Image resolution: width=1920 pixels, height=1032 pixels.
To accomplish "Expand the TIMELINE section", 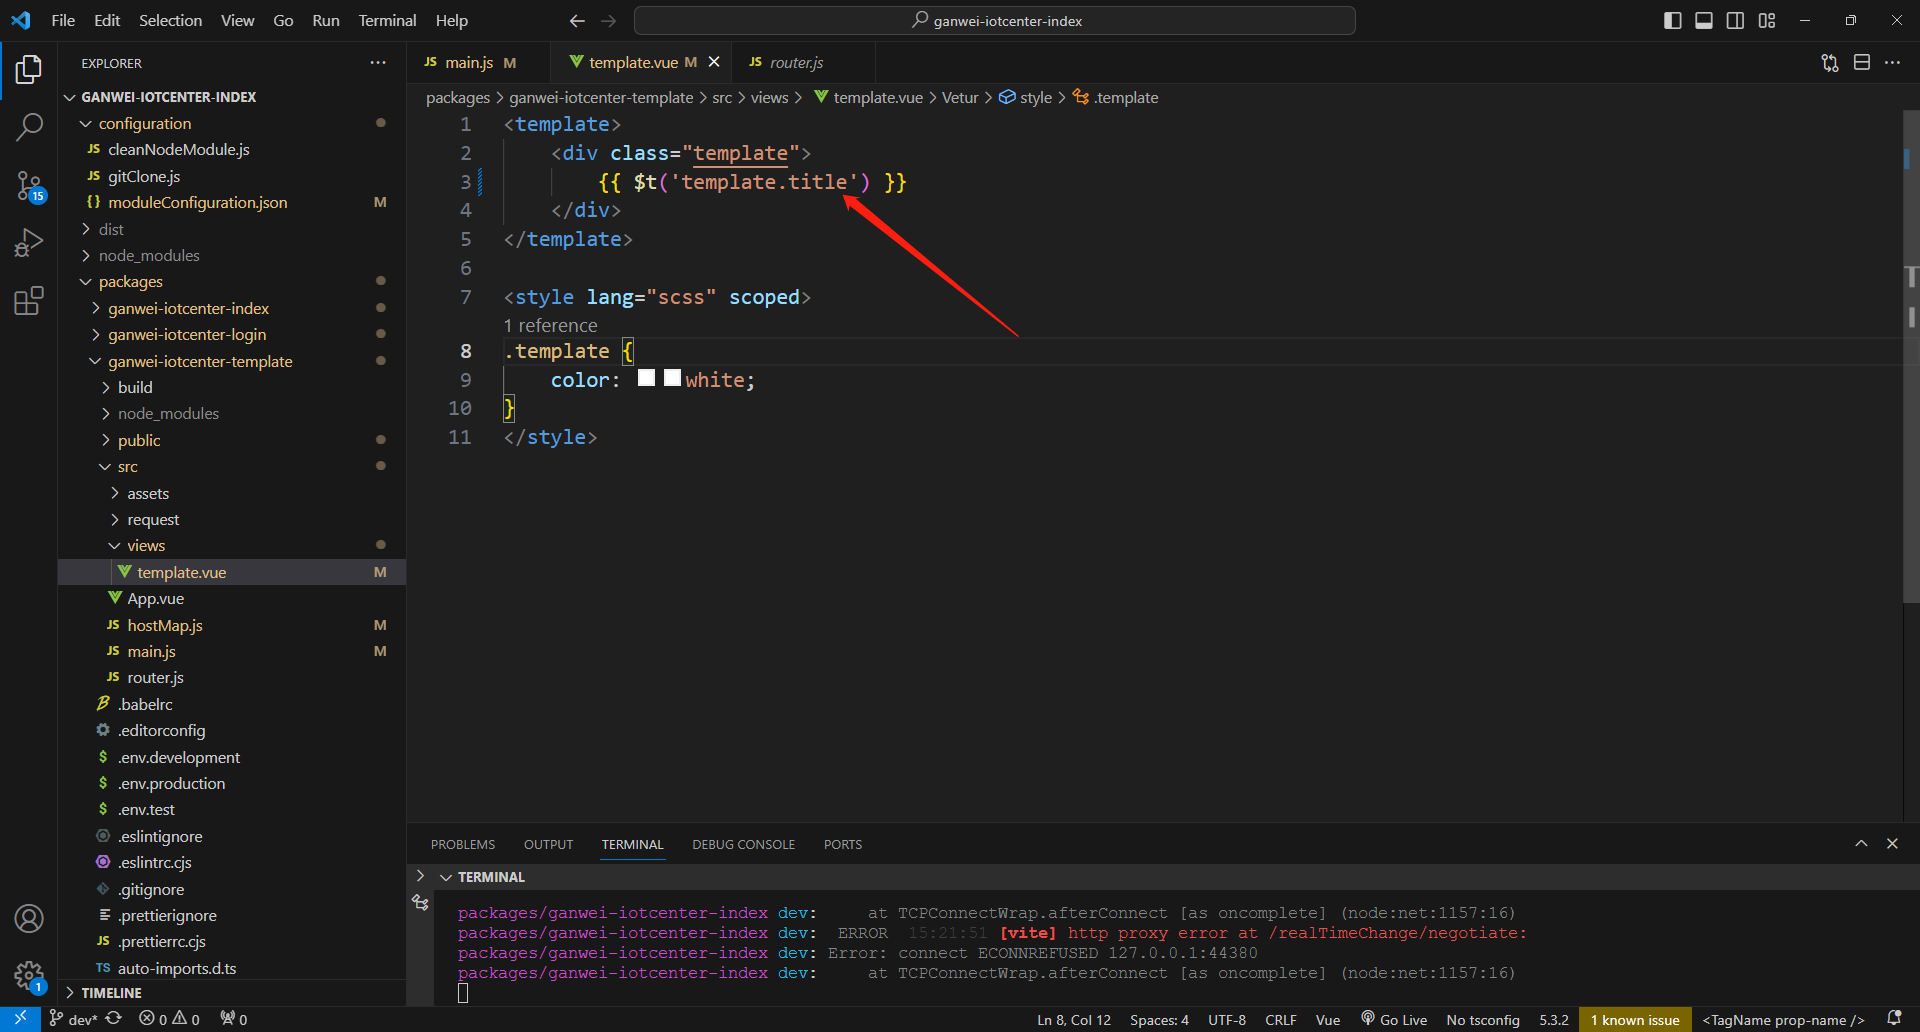I will (x=111, y=993).
